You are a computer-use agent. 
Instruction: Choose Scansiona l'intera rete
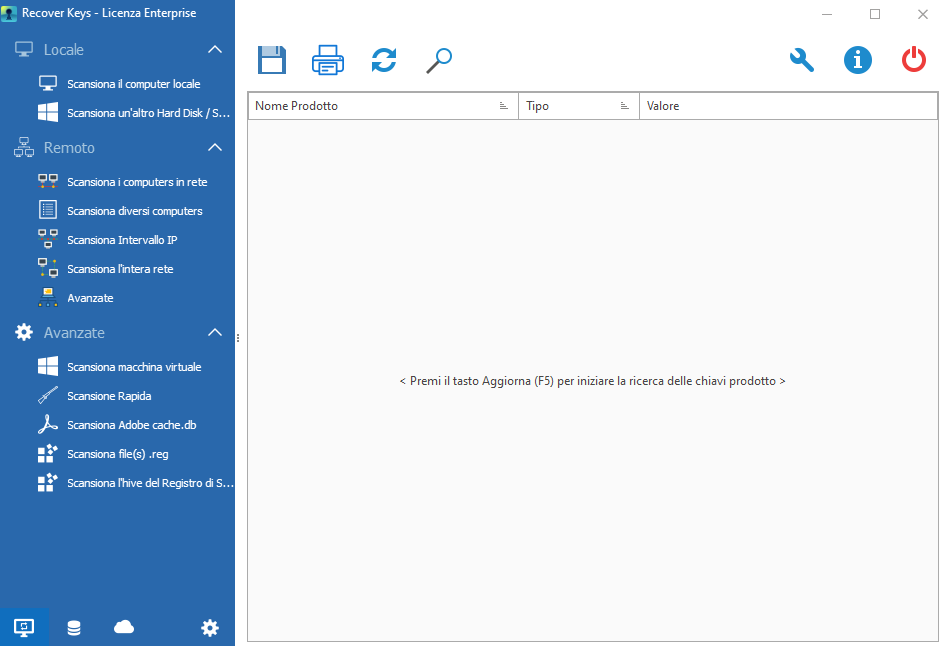[x=120, y=269]
